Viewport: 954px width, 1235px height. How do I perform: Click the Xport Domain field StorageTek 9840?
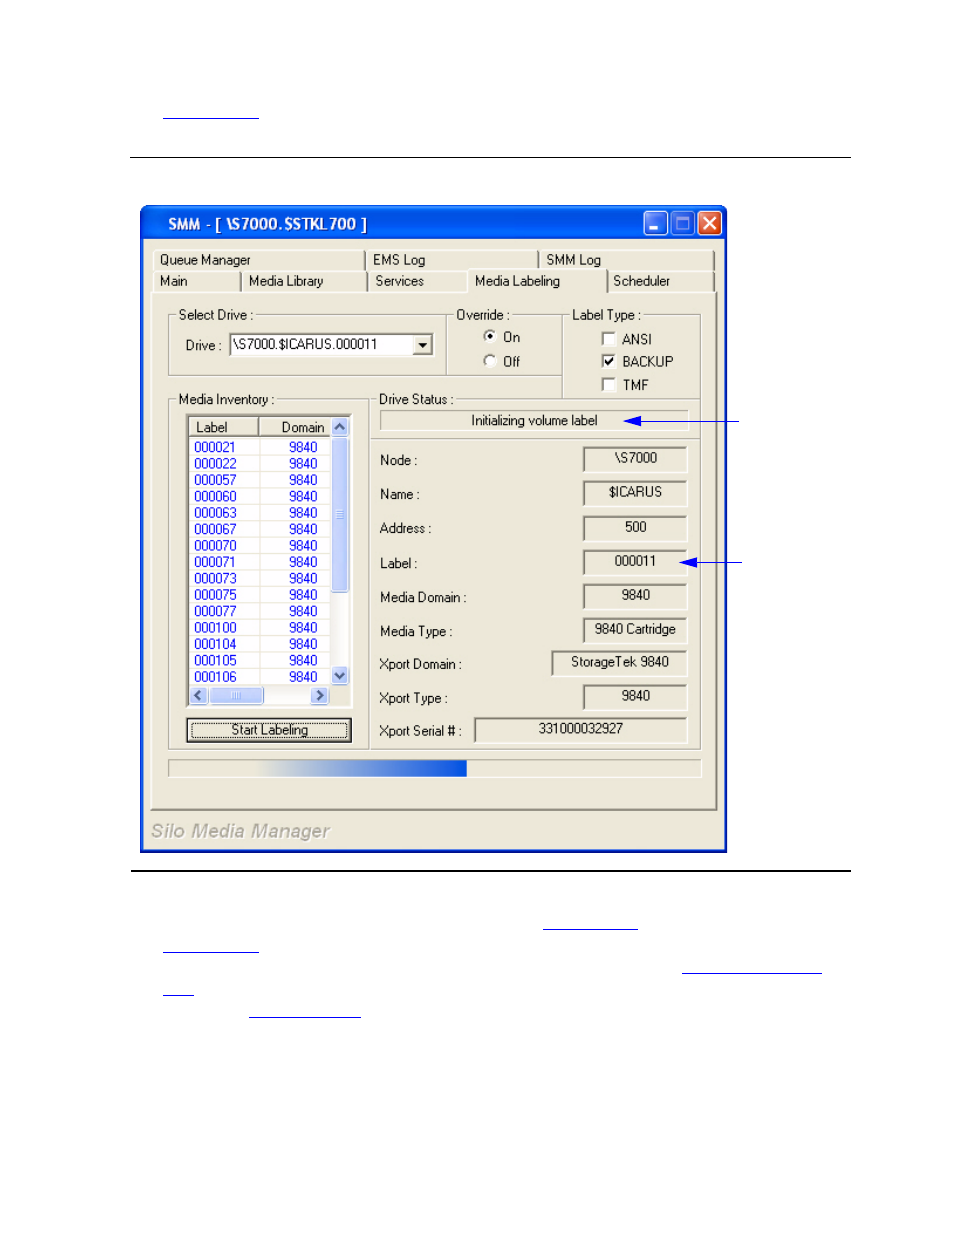pyautogui.click(x=619, y=662)
